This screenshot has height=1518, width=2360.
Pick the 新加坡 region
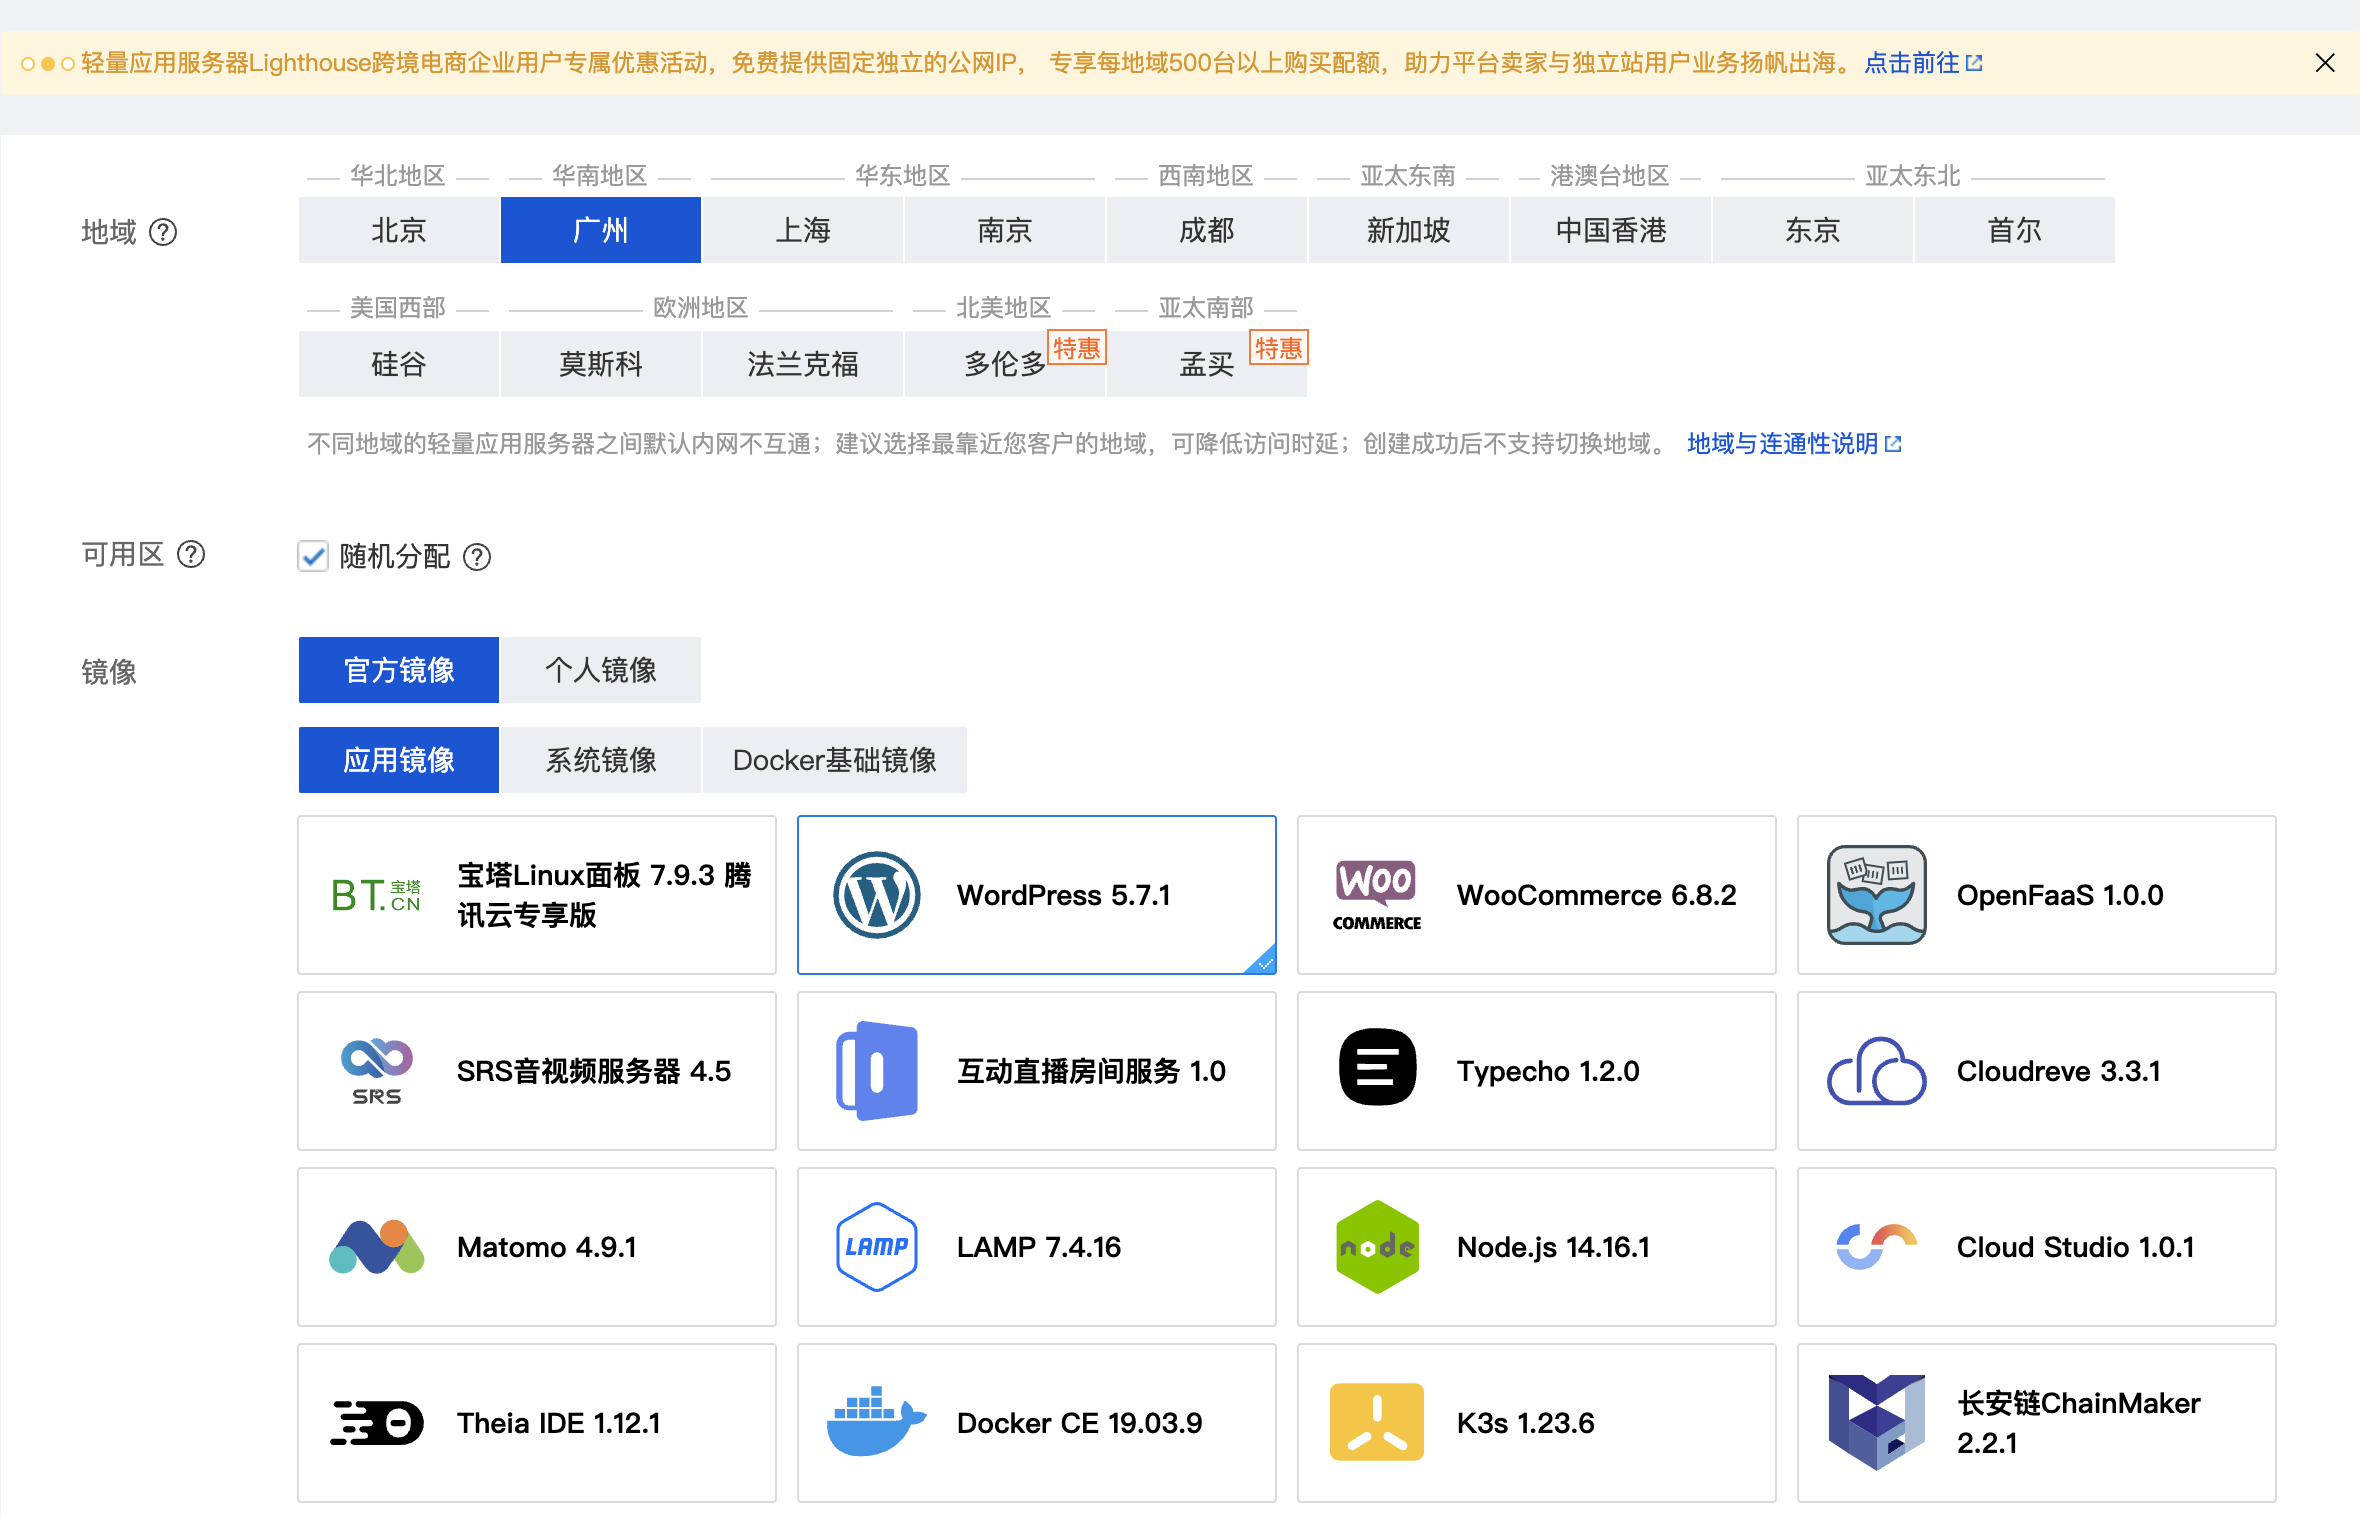coord(1409,230)
